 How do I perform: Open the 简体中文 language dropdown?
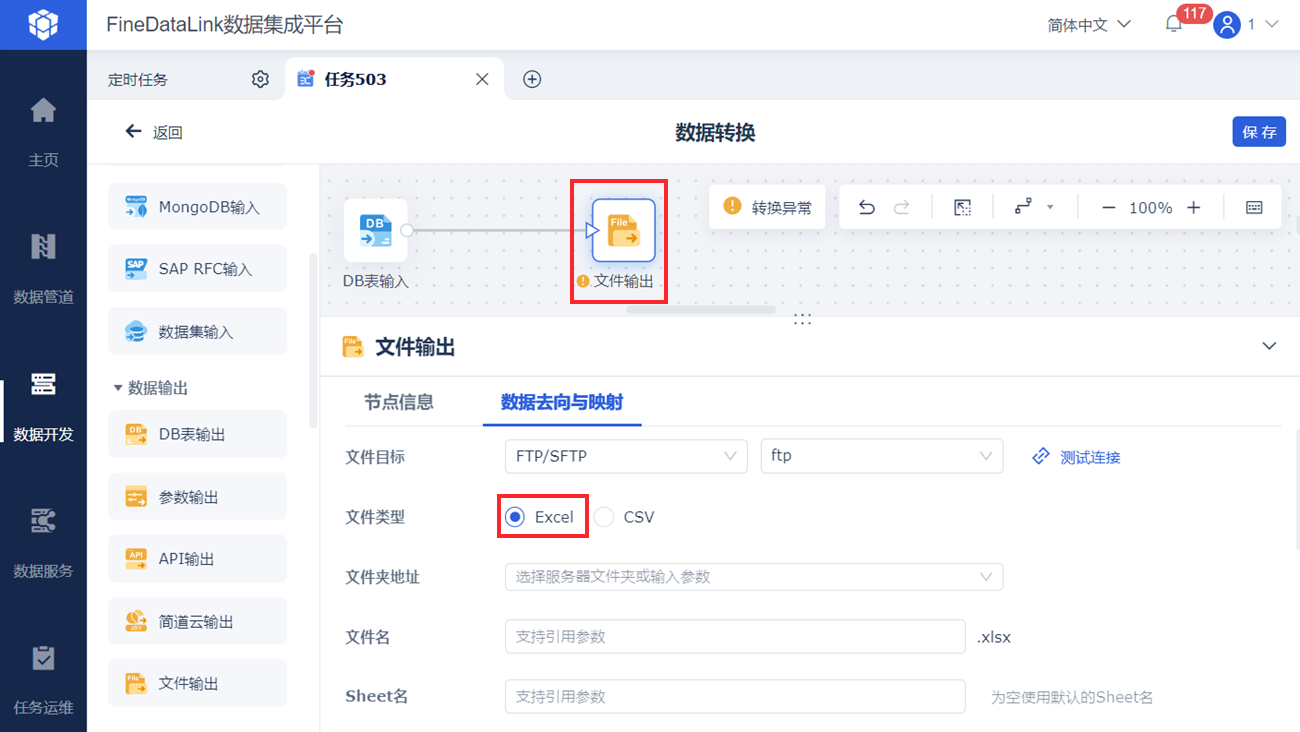[1089, 25]
